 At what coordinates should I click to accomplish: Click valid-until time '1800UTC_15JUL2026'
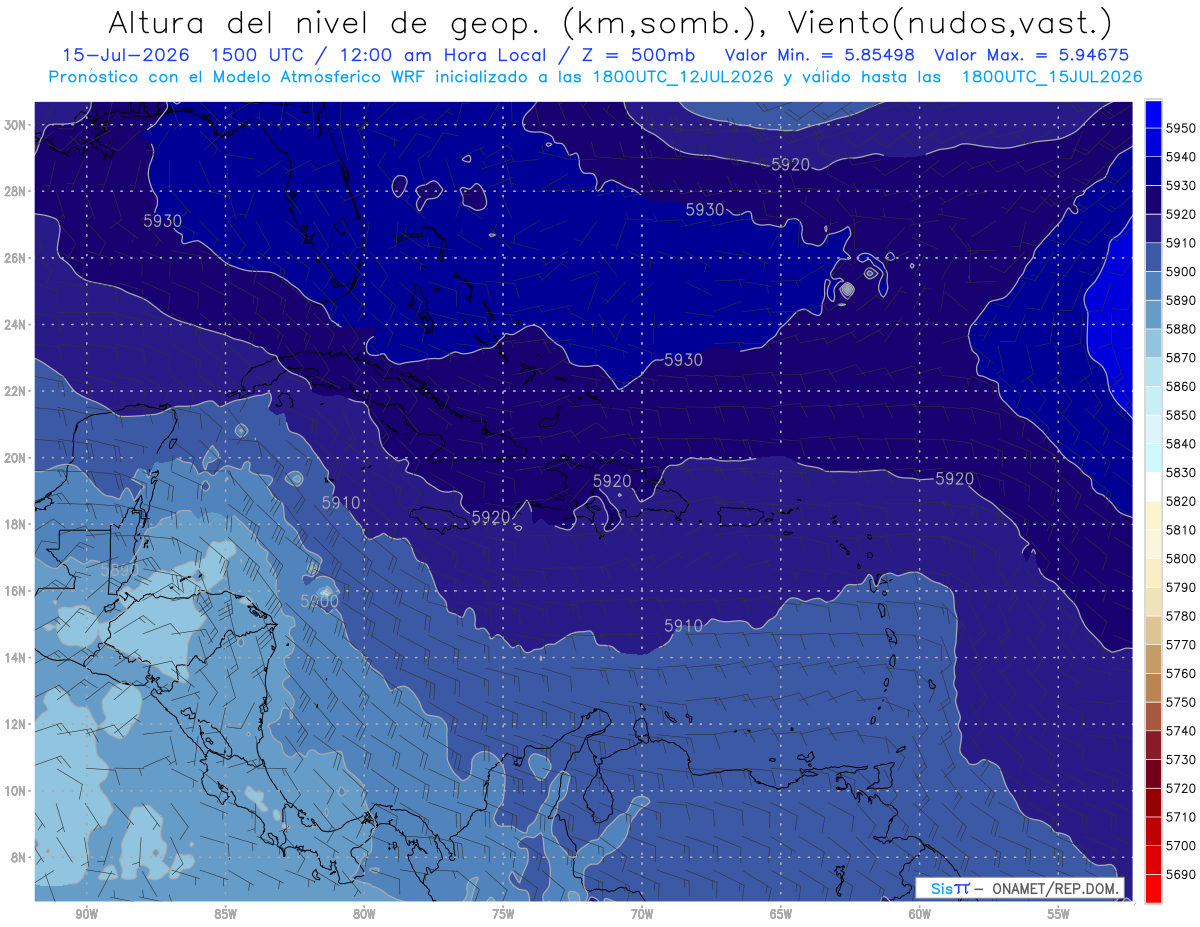(1051, 76)
